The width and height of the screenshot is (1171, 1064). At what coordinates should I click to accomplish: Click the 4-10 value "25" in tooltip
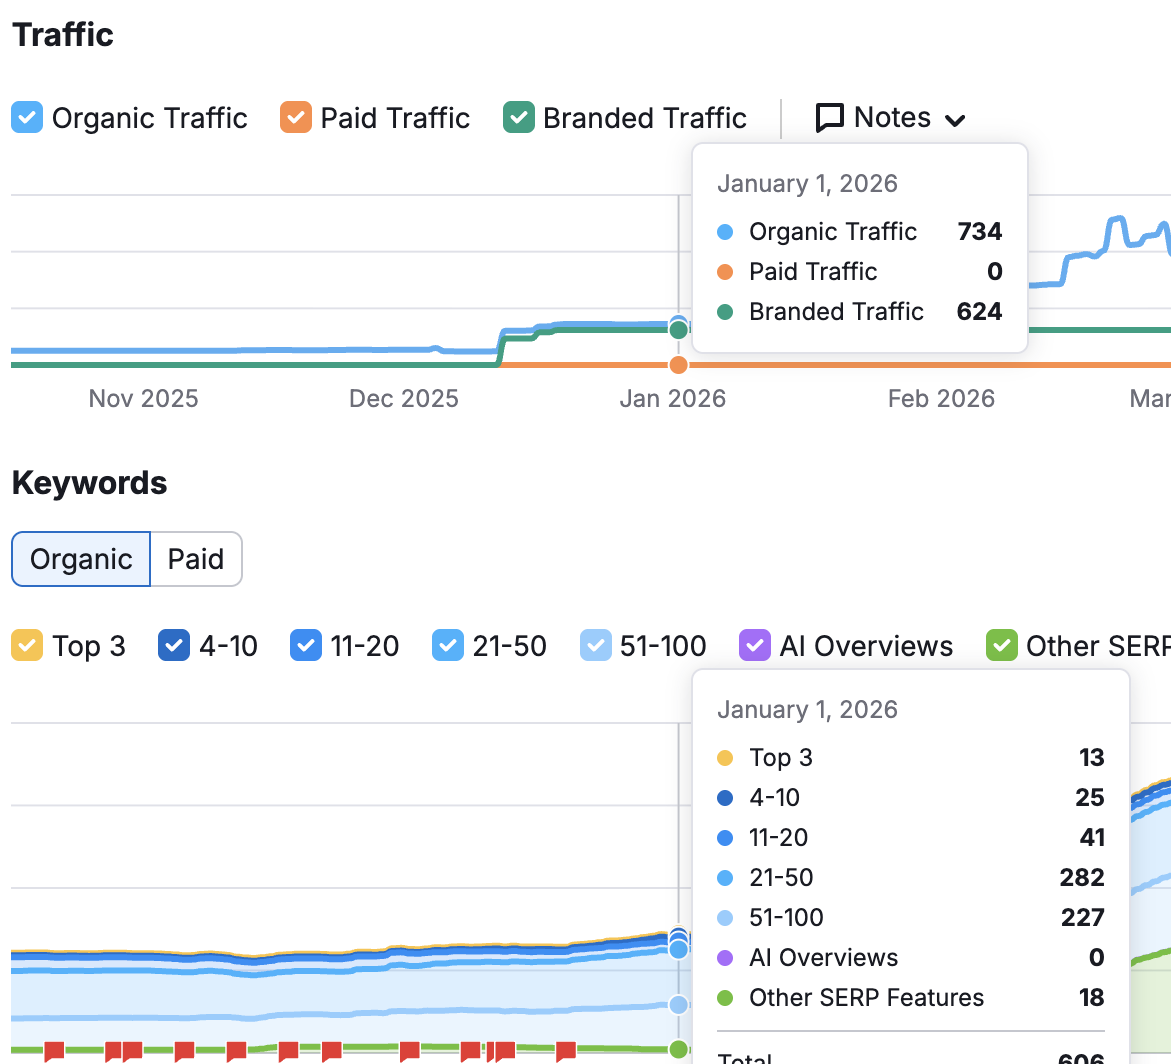coord(1090,797)
